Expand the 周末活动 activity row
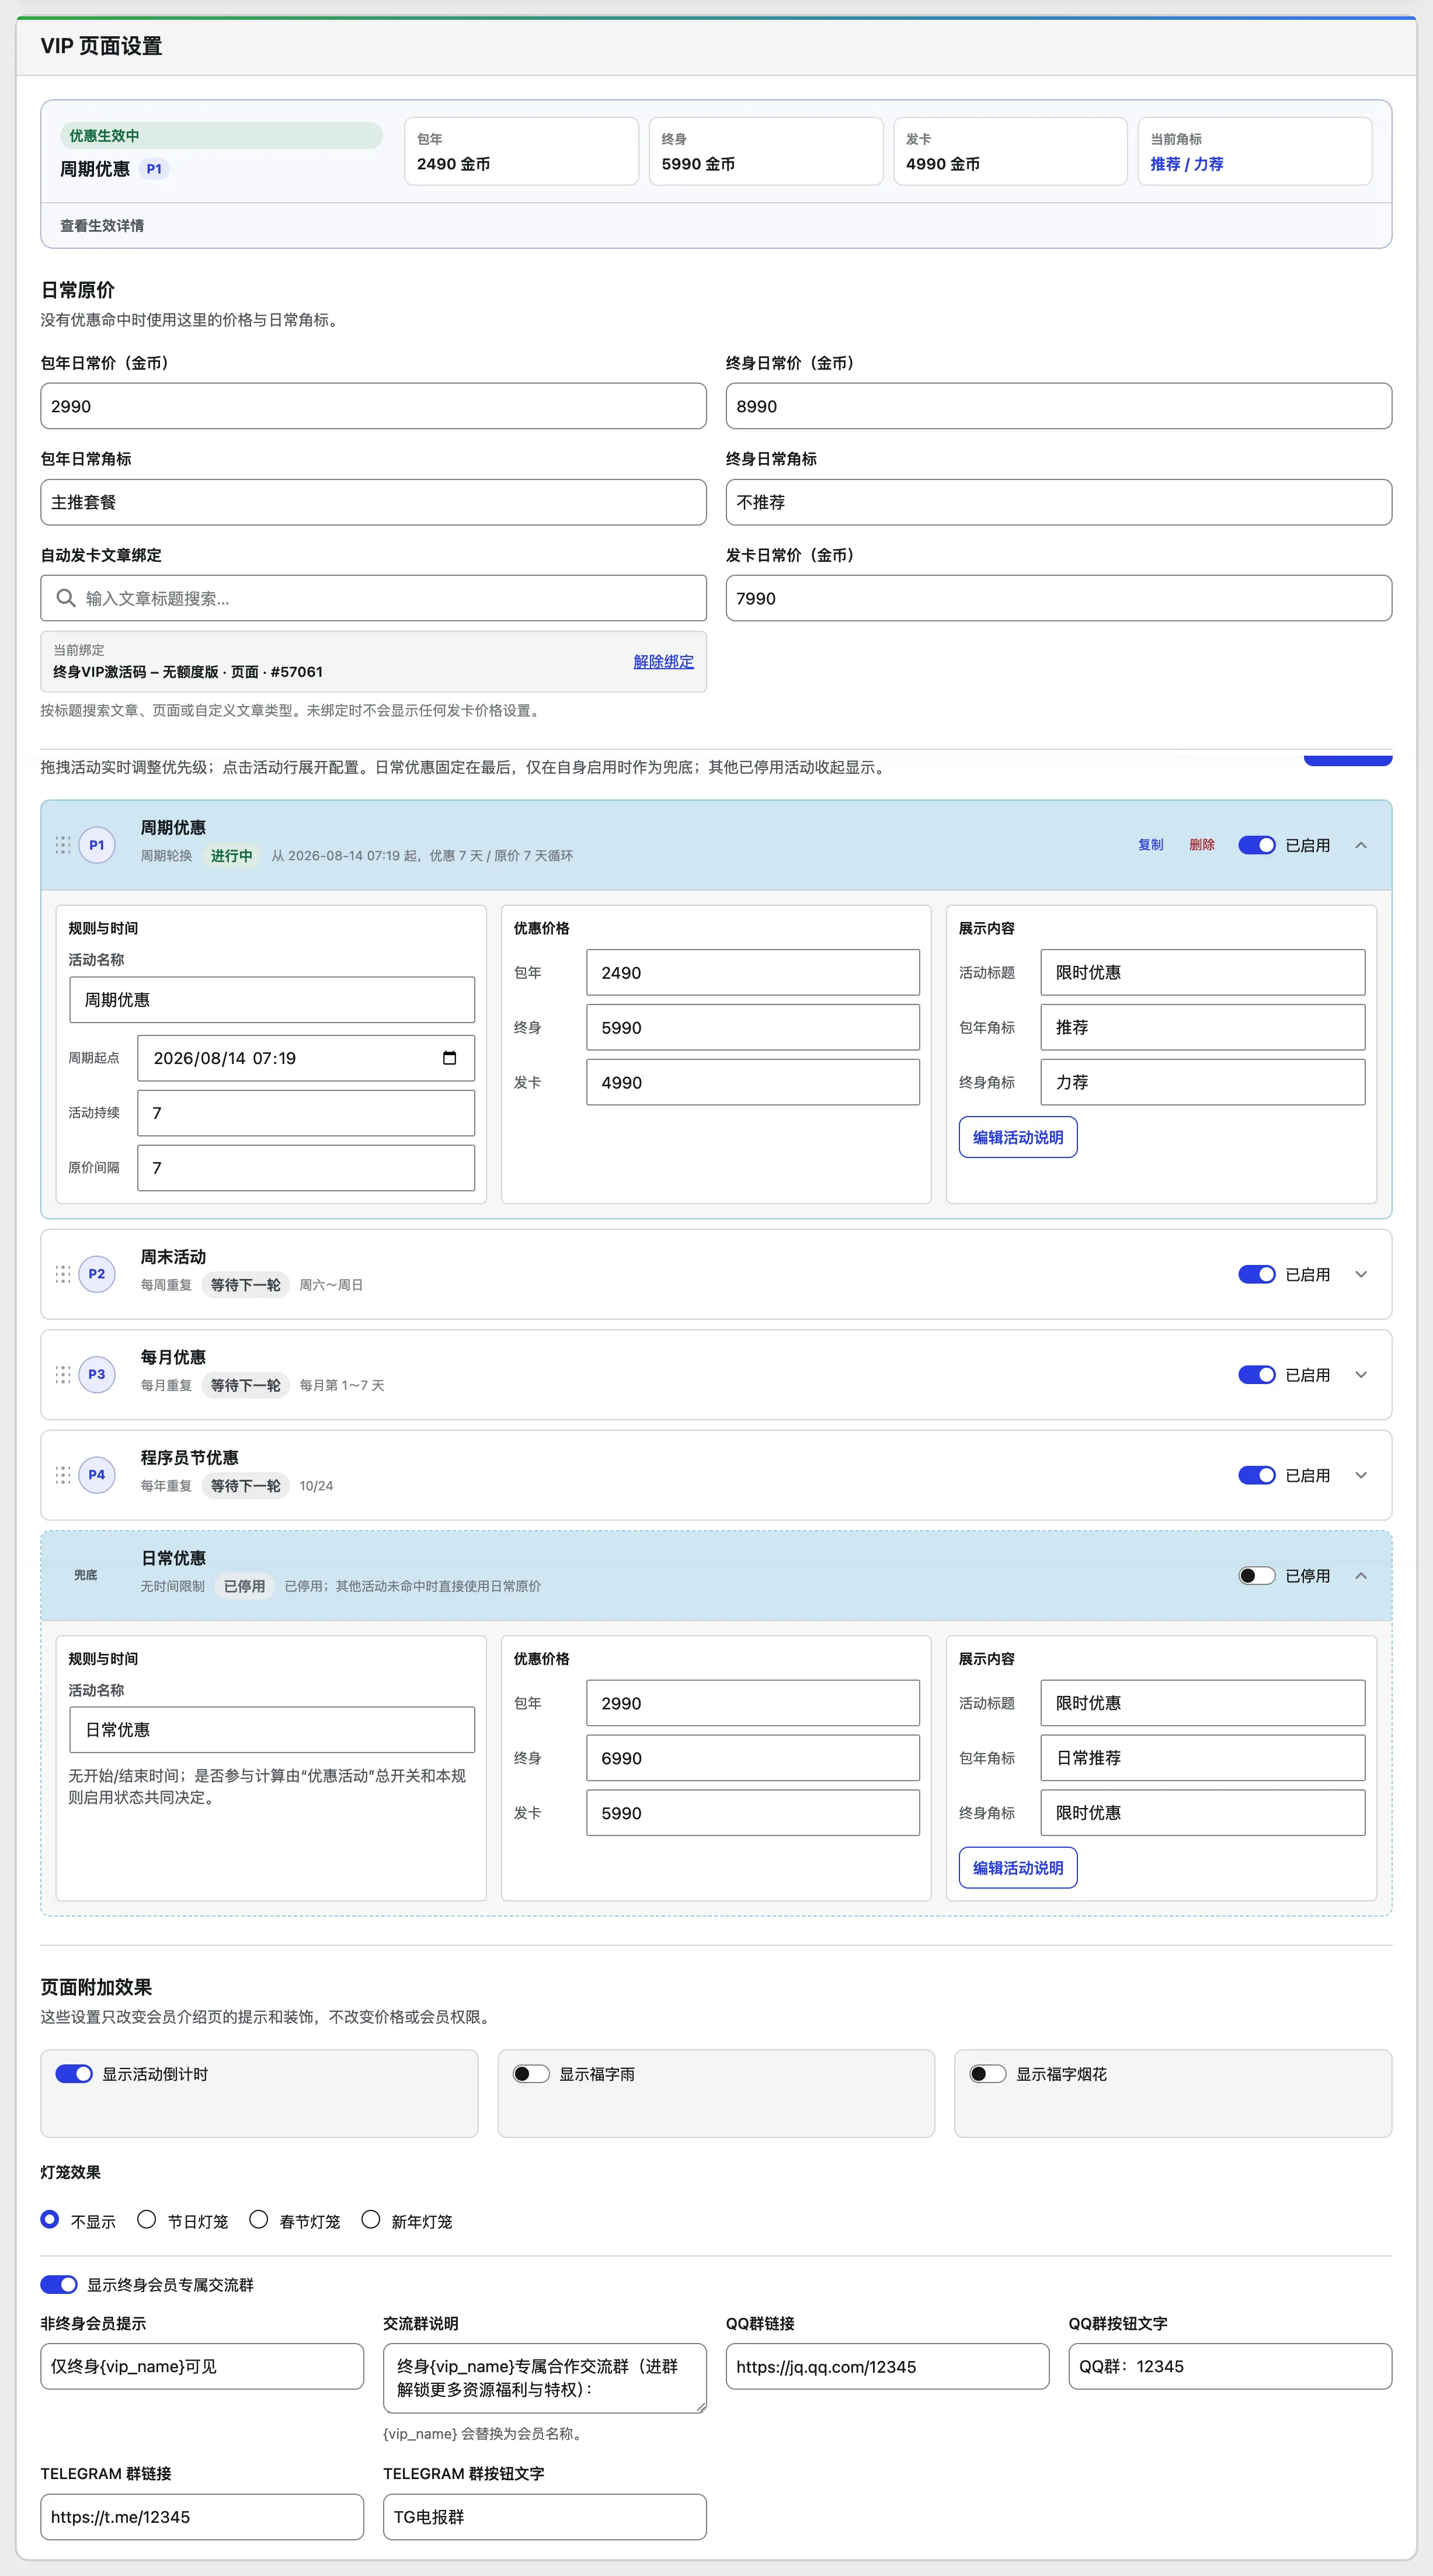The height and width of the screenshot is (2576, 1433). tap(1361, 1274)
